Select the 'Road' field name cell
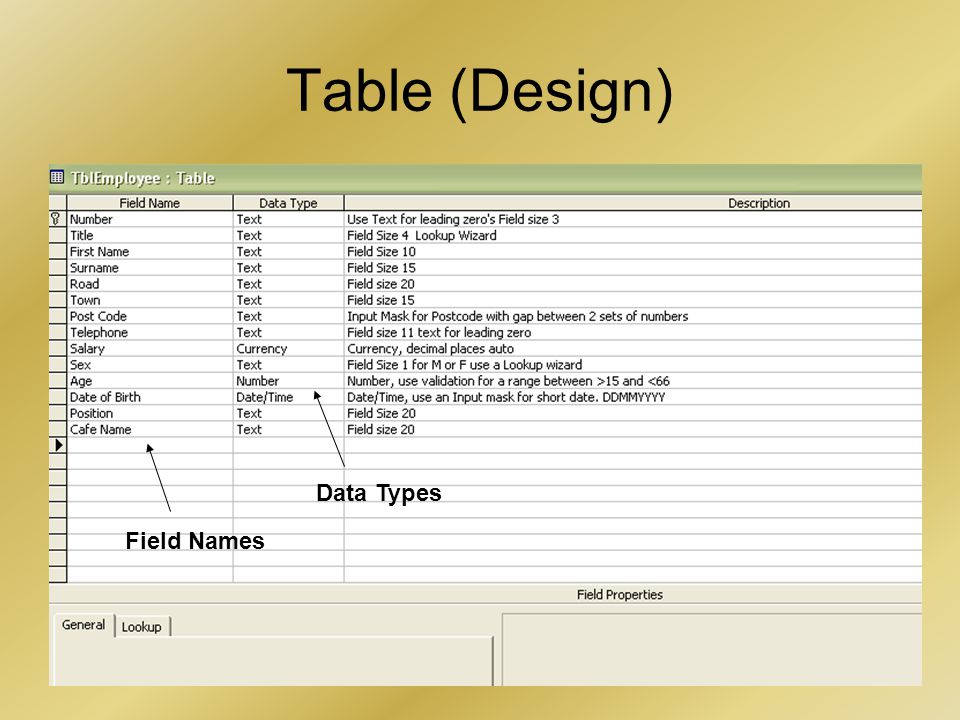 [x=150, y=284]
